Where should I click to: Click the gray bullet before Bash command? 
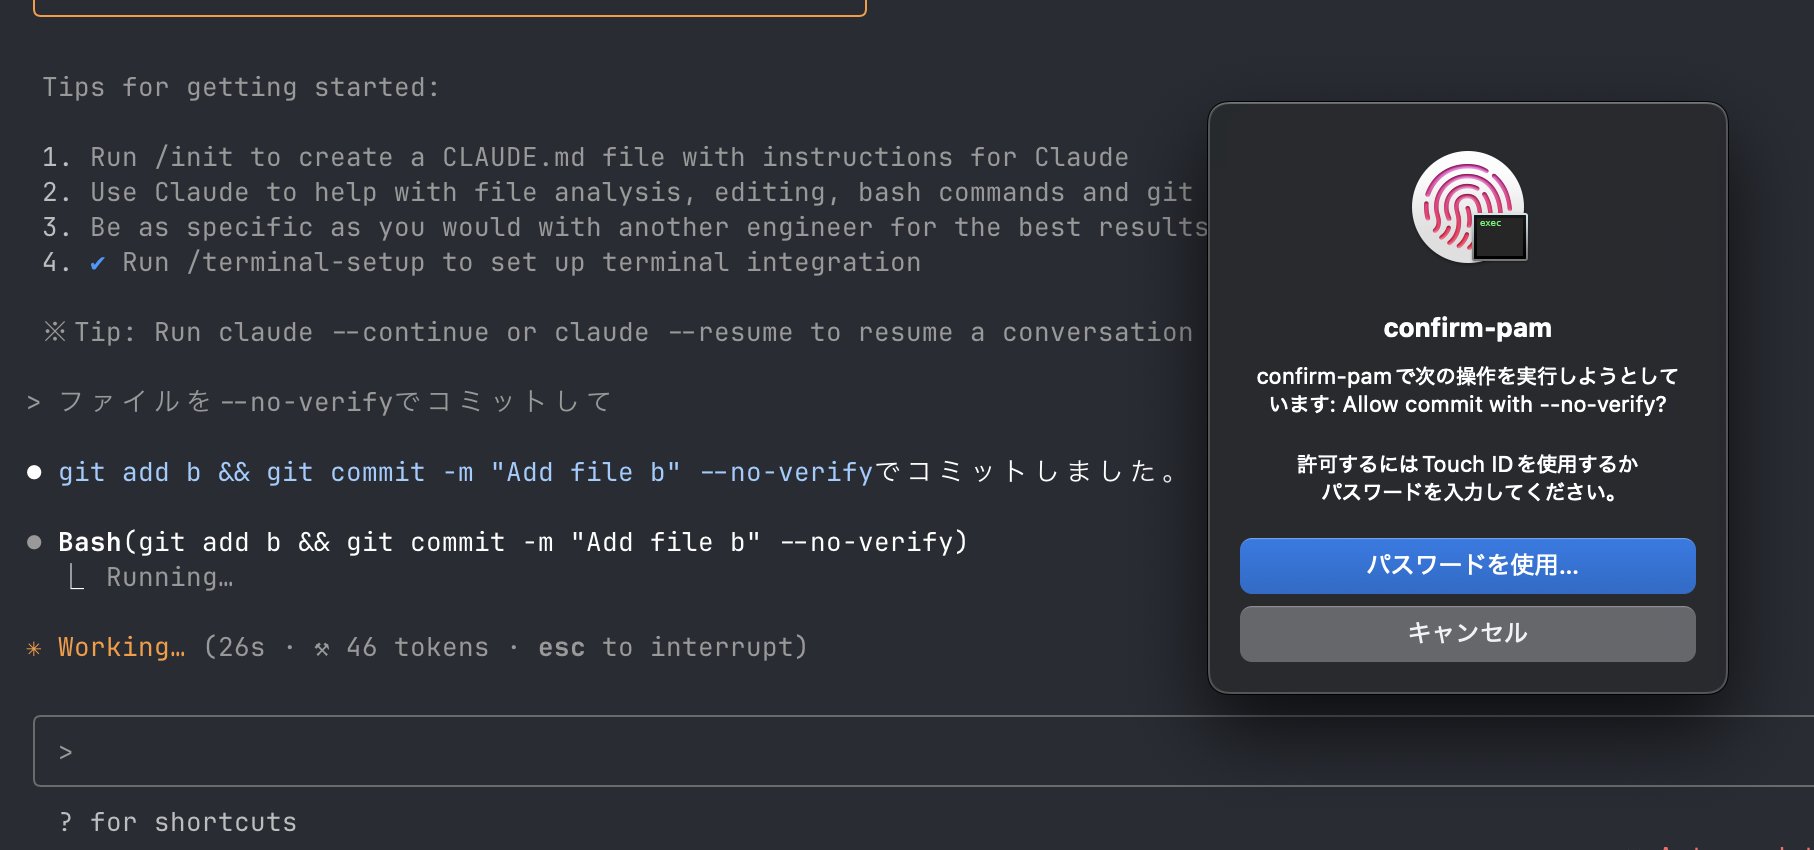pos(34,542)
